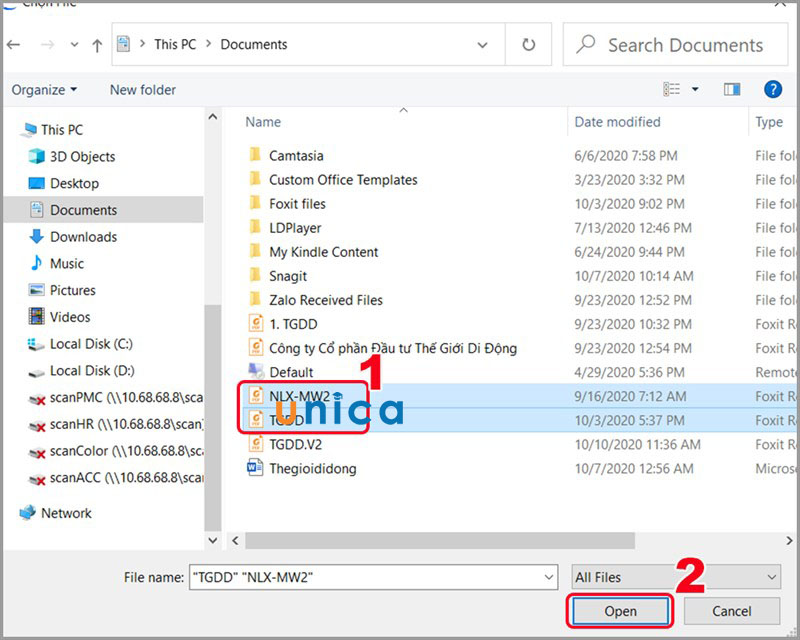
Task: Click the Refresh folder icon
Action: click(528, 45)
